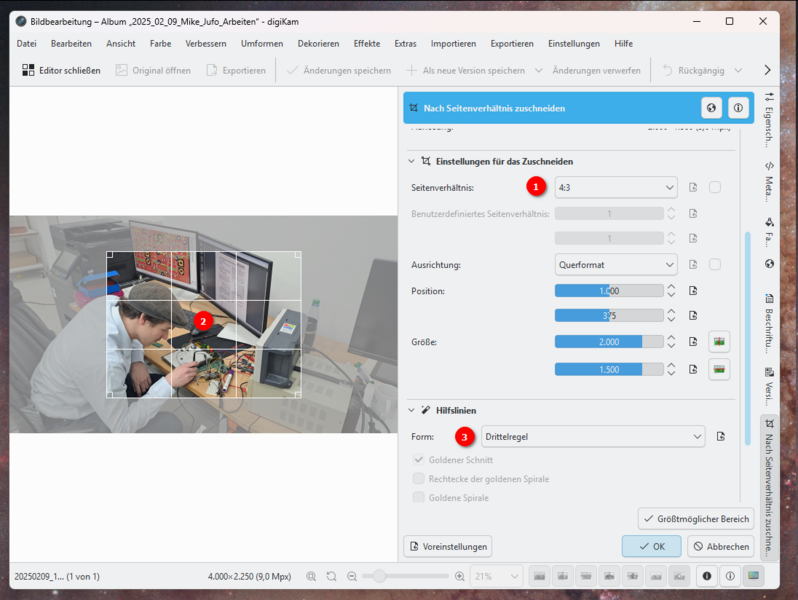Click the Größe 1.500 height slider
Image resolution: width=798 pixels, height=600 pixels.
[x=609, y=369]
